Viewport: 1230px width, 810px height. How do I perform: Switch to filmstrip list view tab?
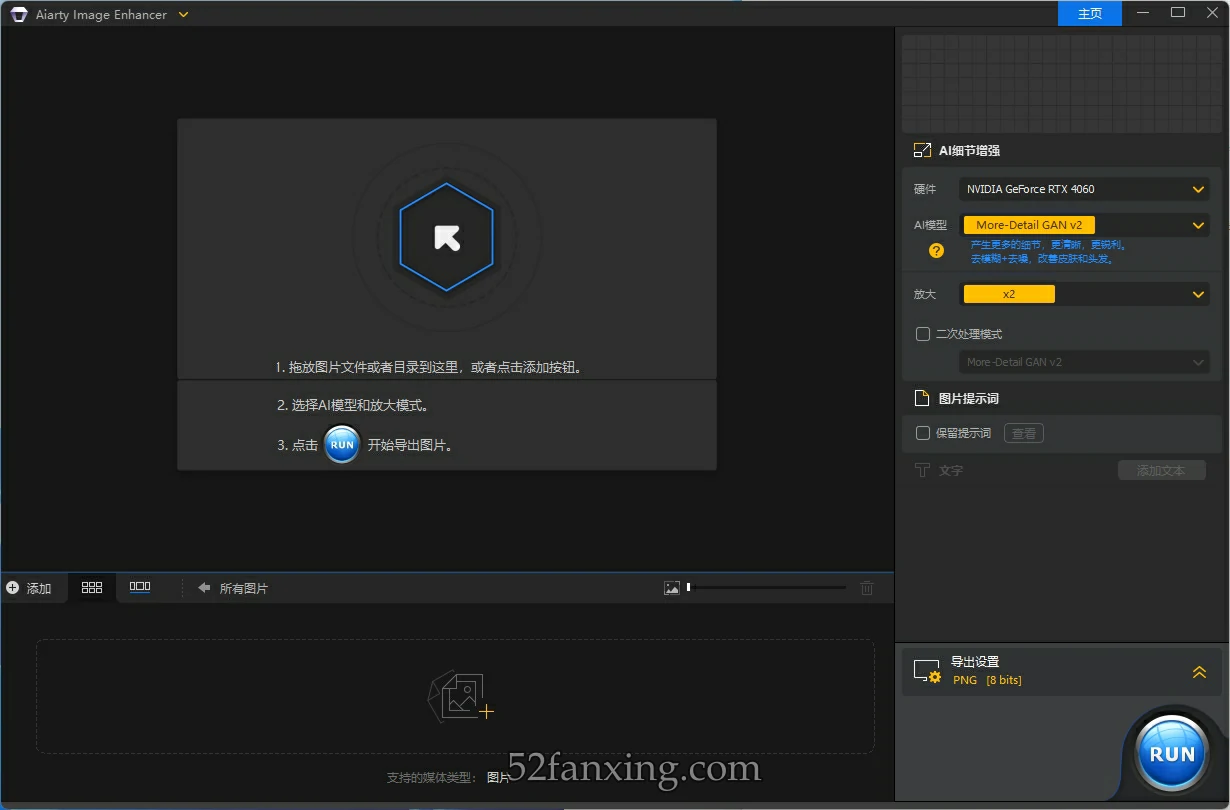pos(140,588)
